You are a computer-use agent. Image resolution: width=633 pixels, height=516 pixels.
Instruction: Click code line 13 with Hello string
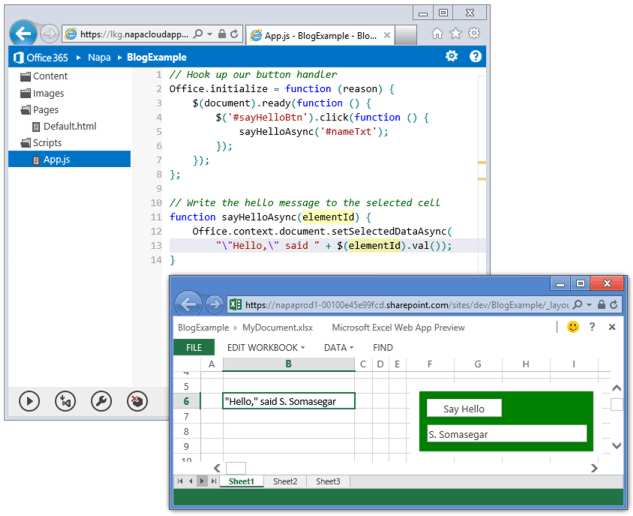pyautogui.click(x=327, y=245)
